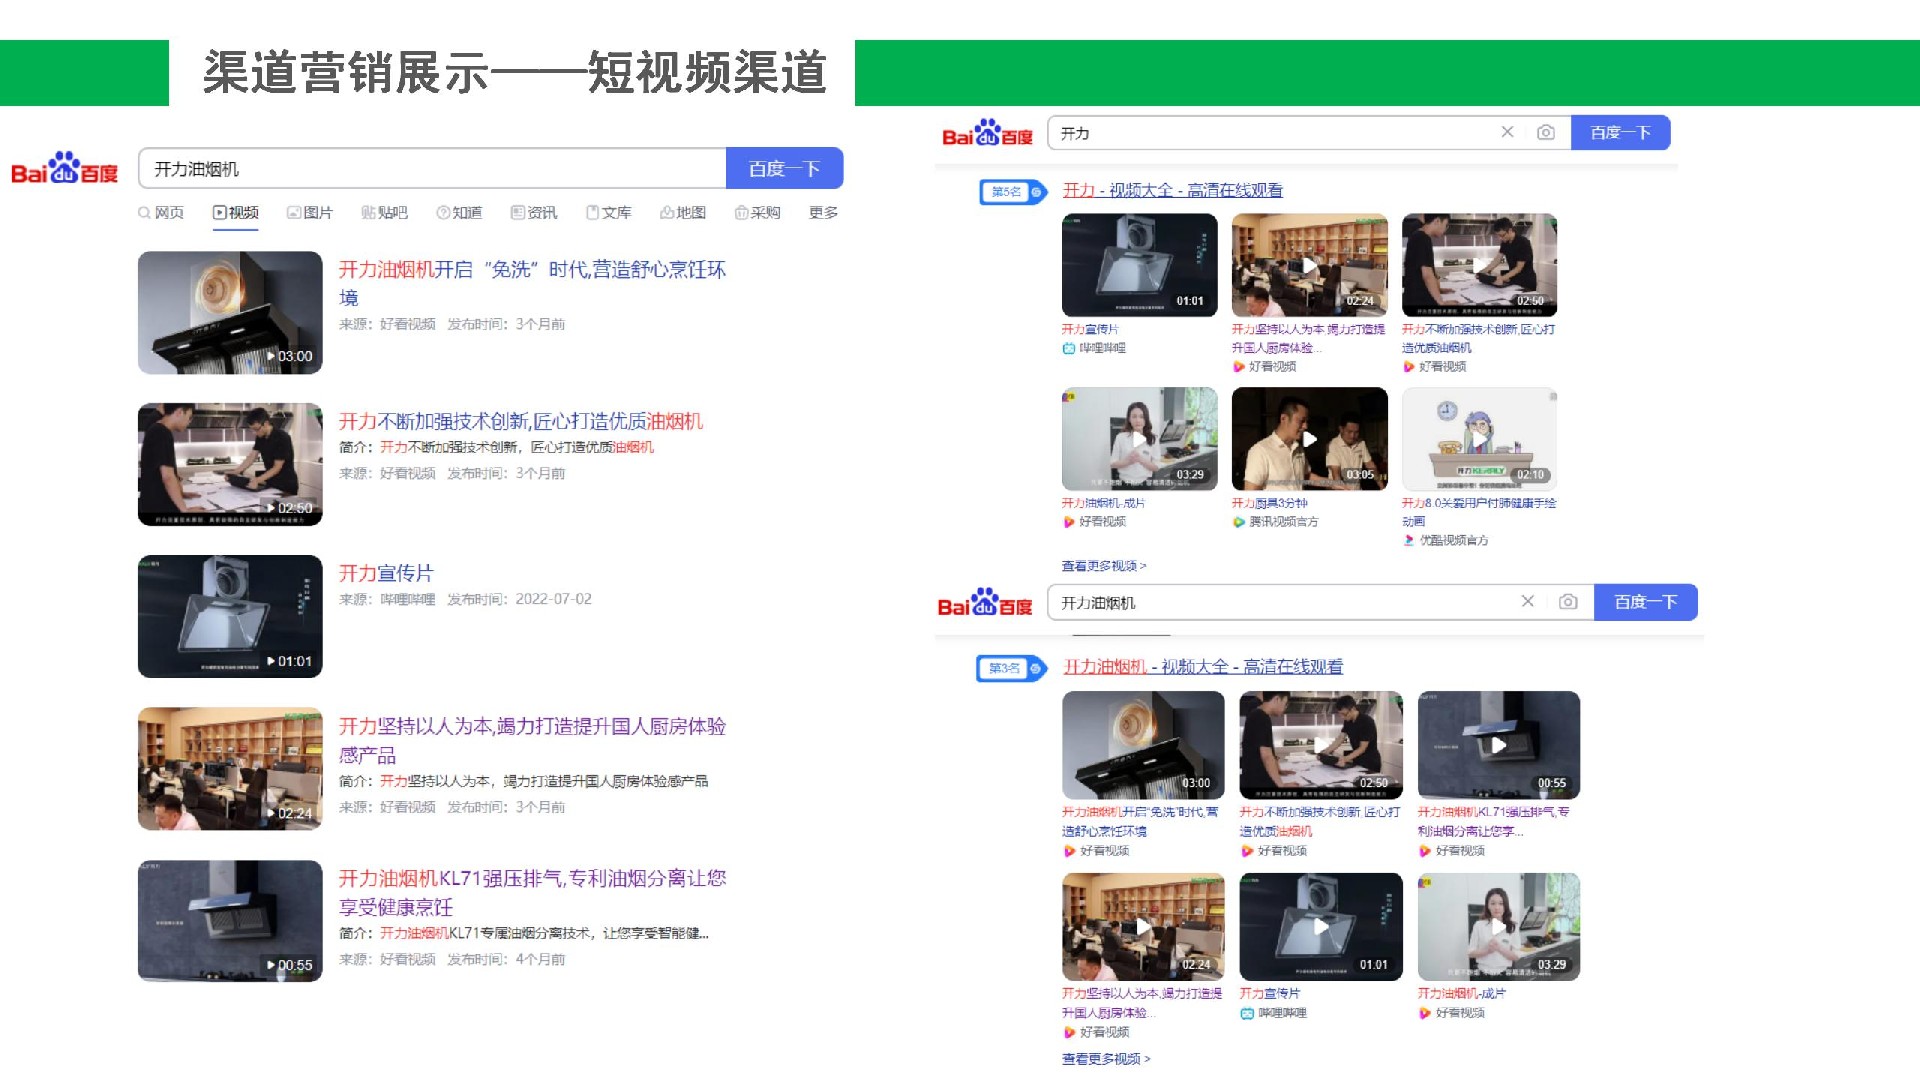Open the 03:00 range hood video thumbnail on left
This screenshot has height=1080, width=1920.
pos(230,313)
